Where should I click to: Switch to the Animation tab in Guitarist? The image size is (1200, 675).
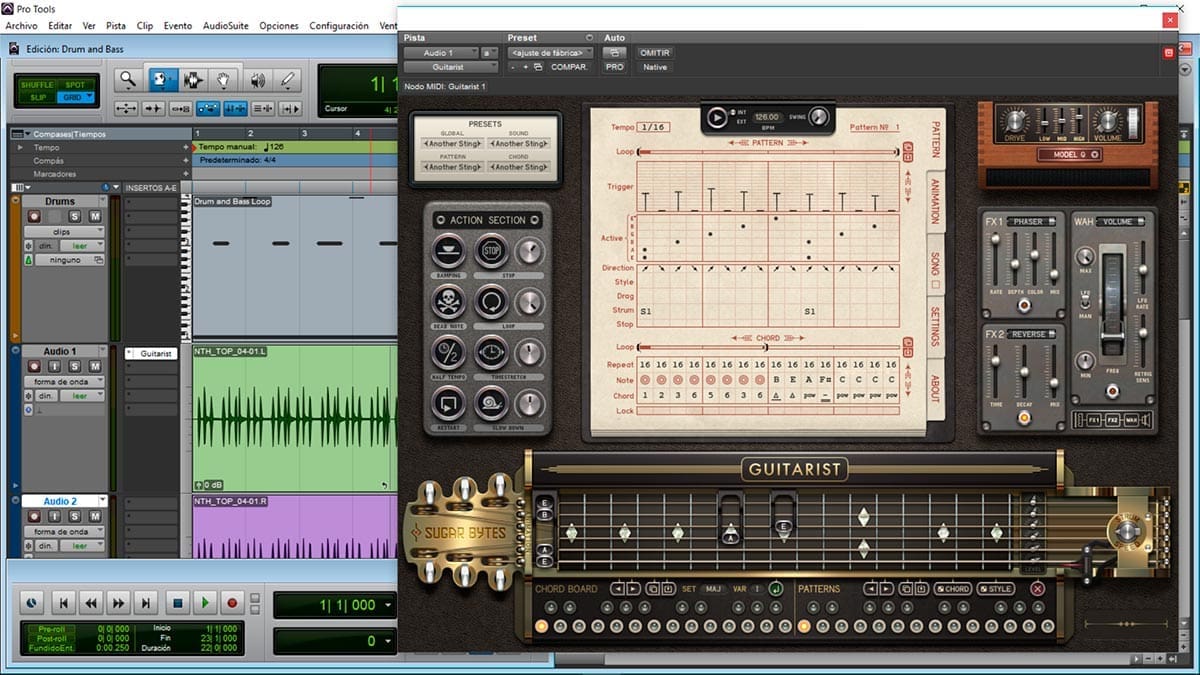tap(936, 204)
